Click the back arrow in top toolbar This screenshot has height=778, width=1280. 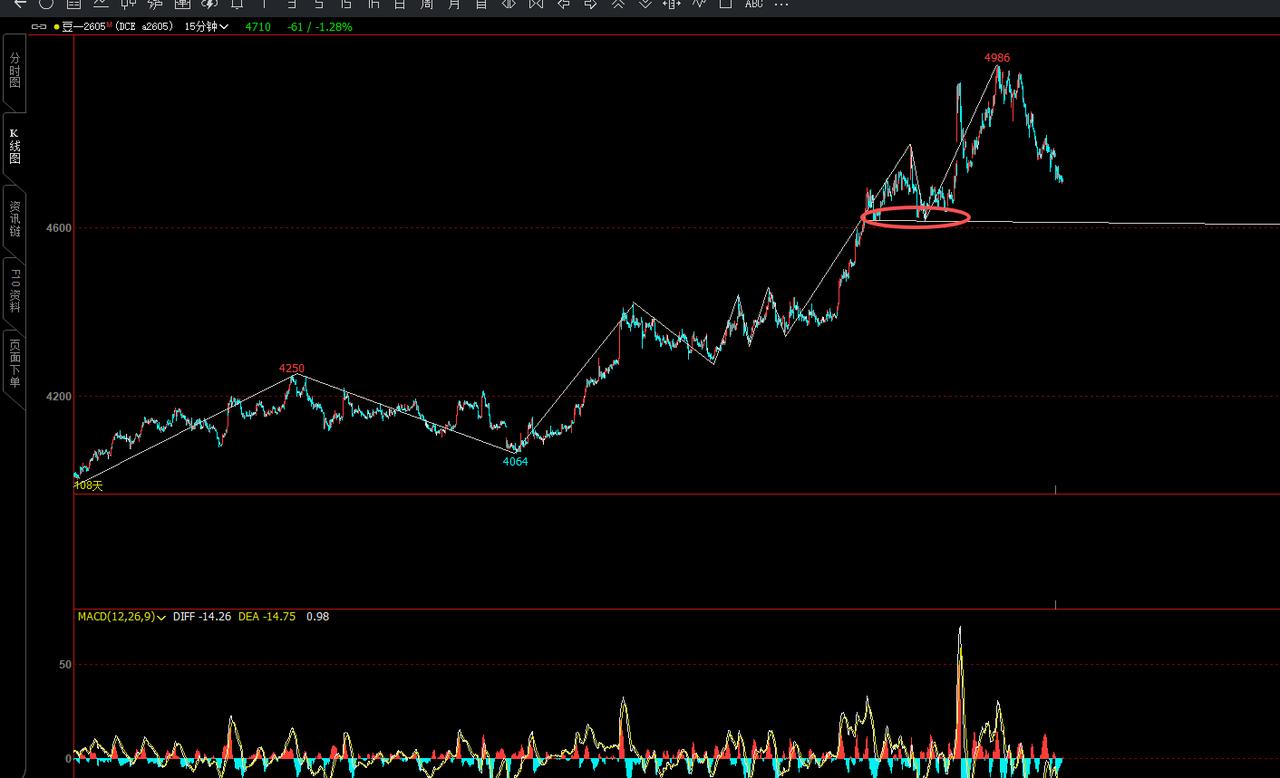tap(20, 4)
